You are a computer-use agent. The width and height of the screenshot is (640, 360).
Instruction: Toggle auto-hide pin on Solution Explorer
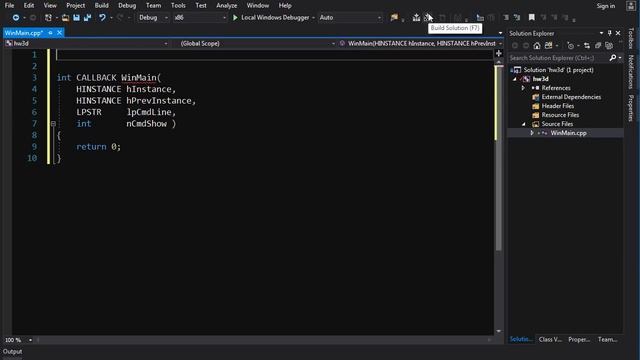[x=610, y=33]
